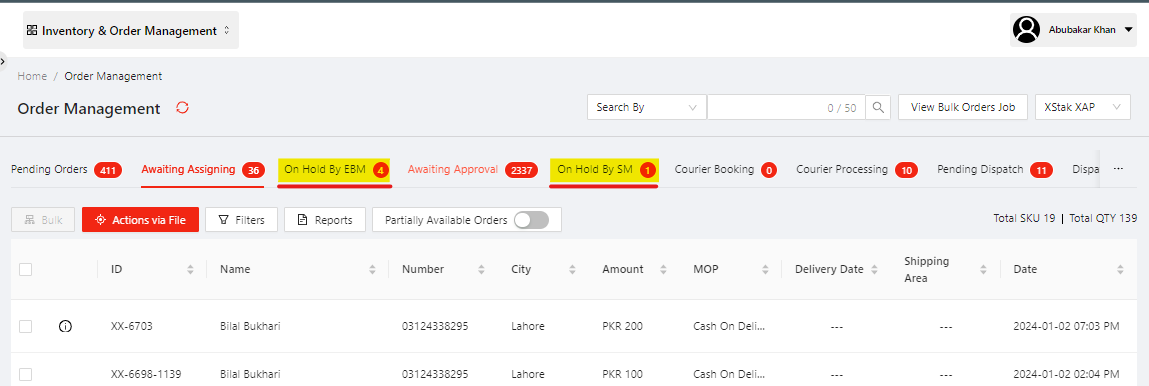1149x386 pixels.
Task: Click the red refresh icon beside Order Management
Action: [x=182, y=108]
